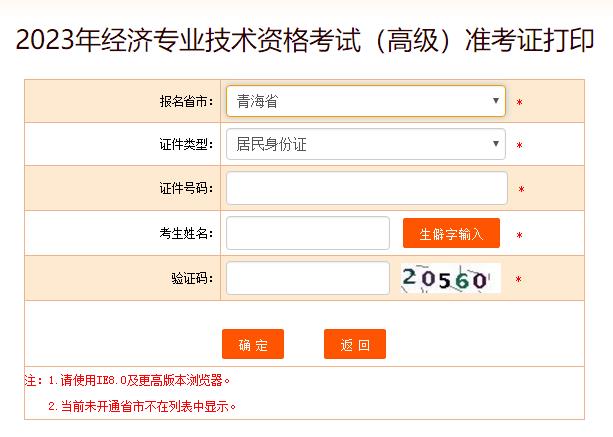Expand the 证件类型 dropdown showing 居民身份证
The image size is (613, 437).
pyautogui.click(x=366, y=144)
